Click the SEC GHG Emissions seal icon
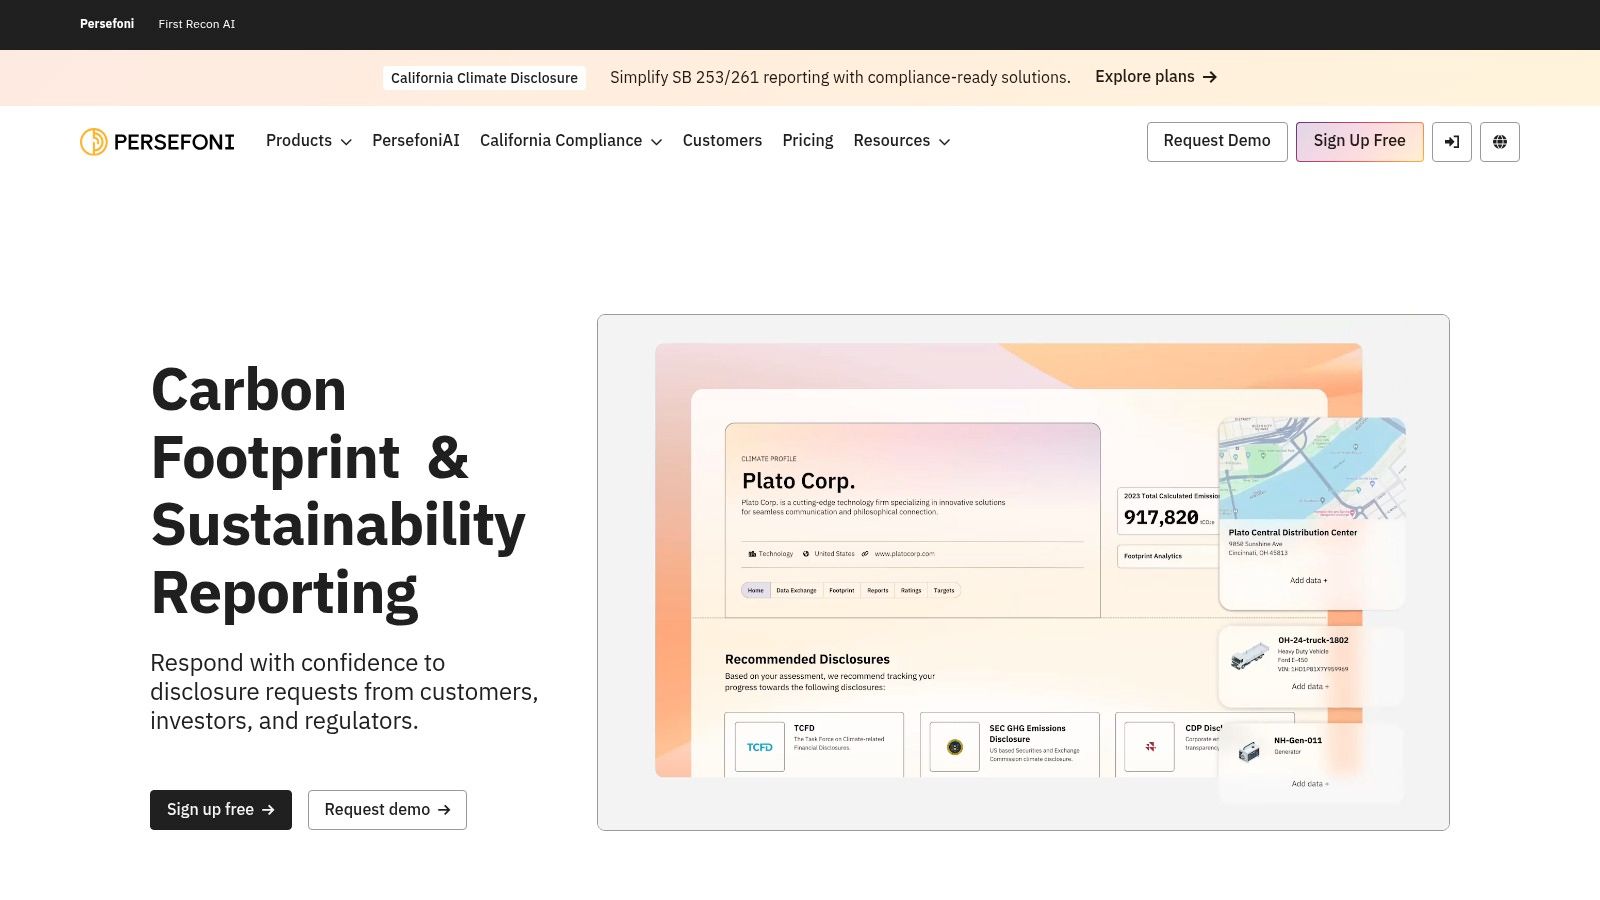1600x900 pixels. click(x=955, y=747)
